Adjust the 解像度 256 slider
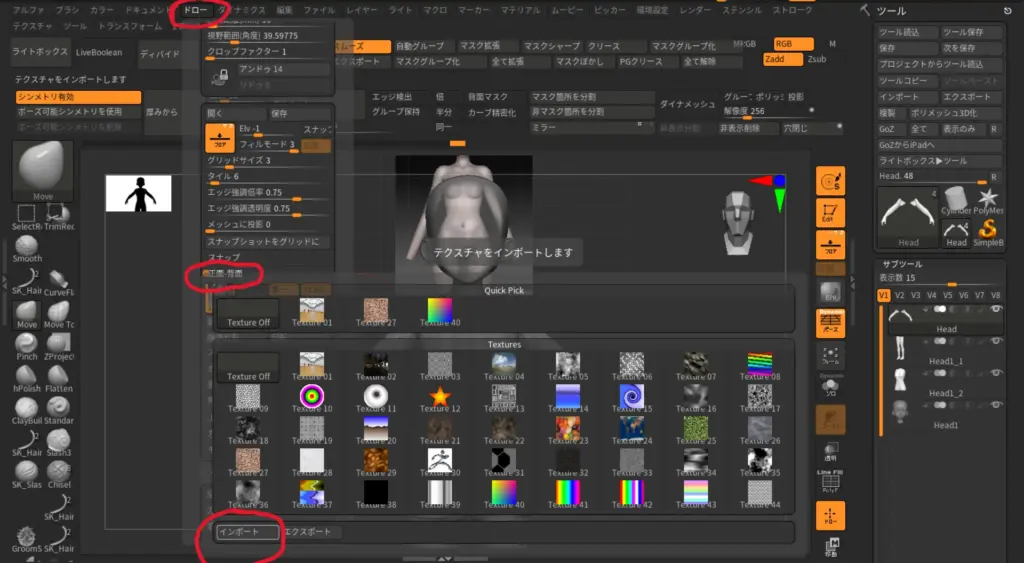This screenshot has height=563, width=1024. 769,112
